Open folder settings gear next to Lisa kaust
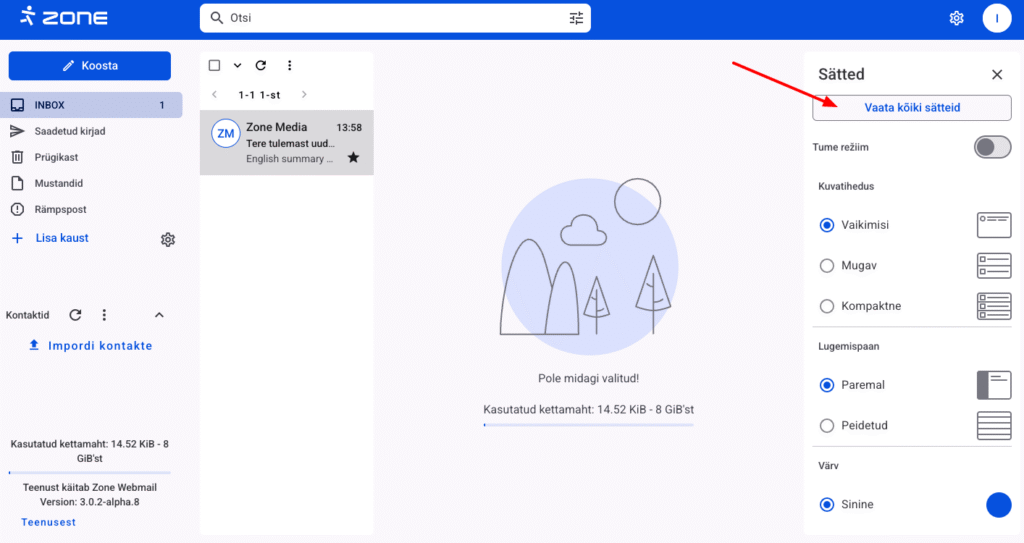 (168, 239)
